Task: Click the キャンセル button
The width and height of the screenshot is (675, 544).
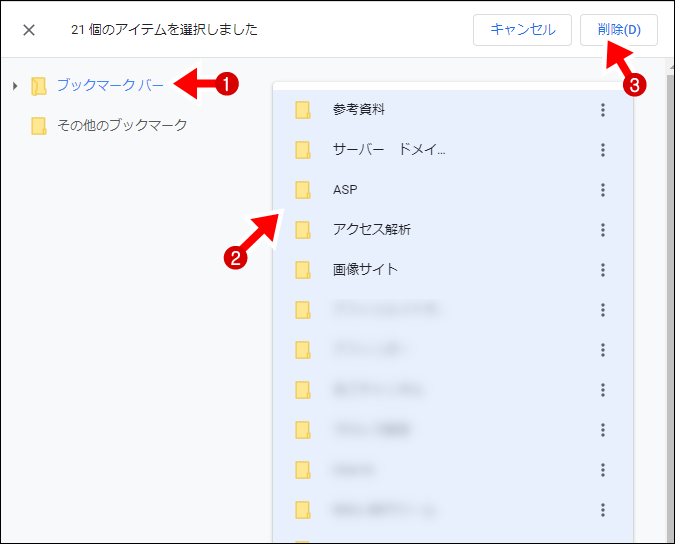Action: coord(522,30)
